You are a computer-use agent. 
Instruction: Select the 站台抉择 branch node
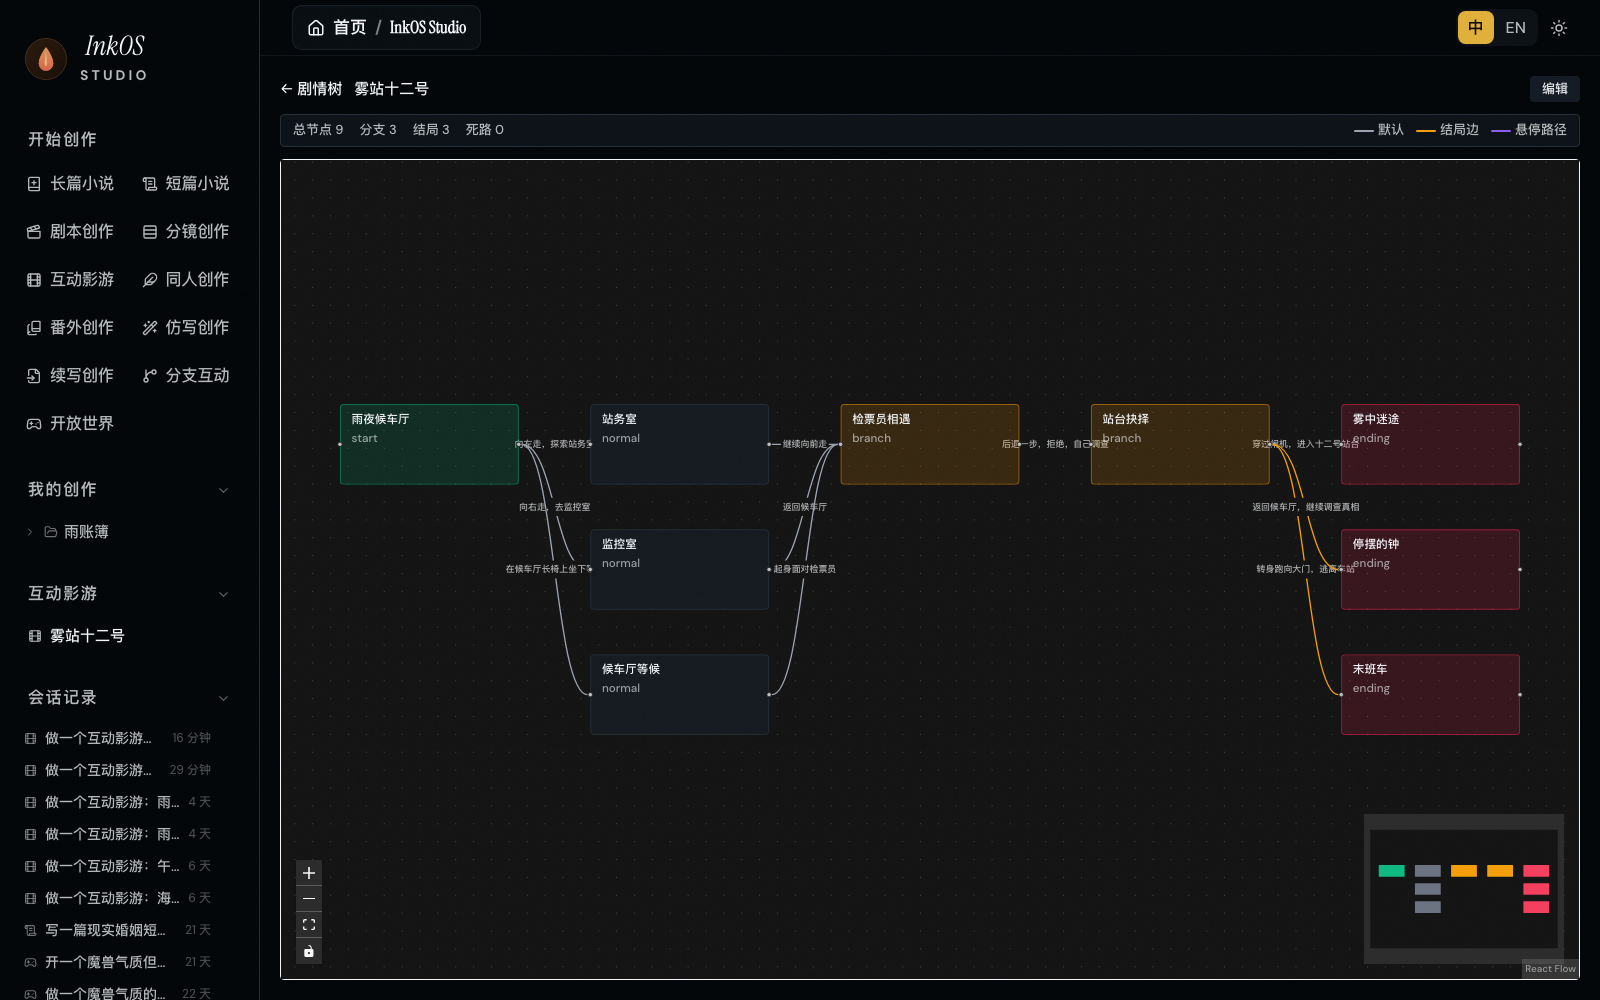[1180, 444]
